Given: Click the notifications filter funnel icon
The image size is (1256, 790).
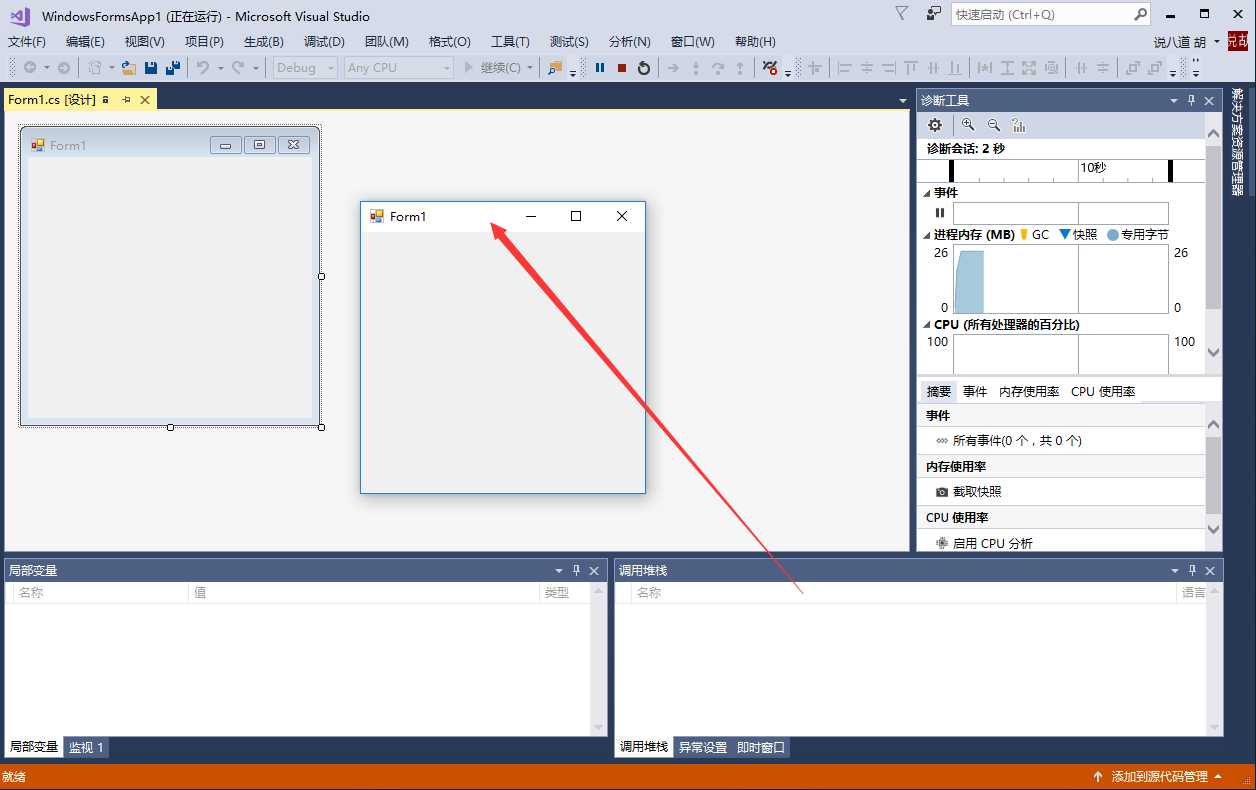Looking at the screenshot, I should coord(902,14).
